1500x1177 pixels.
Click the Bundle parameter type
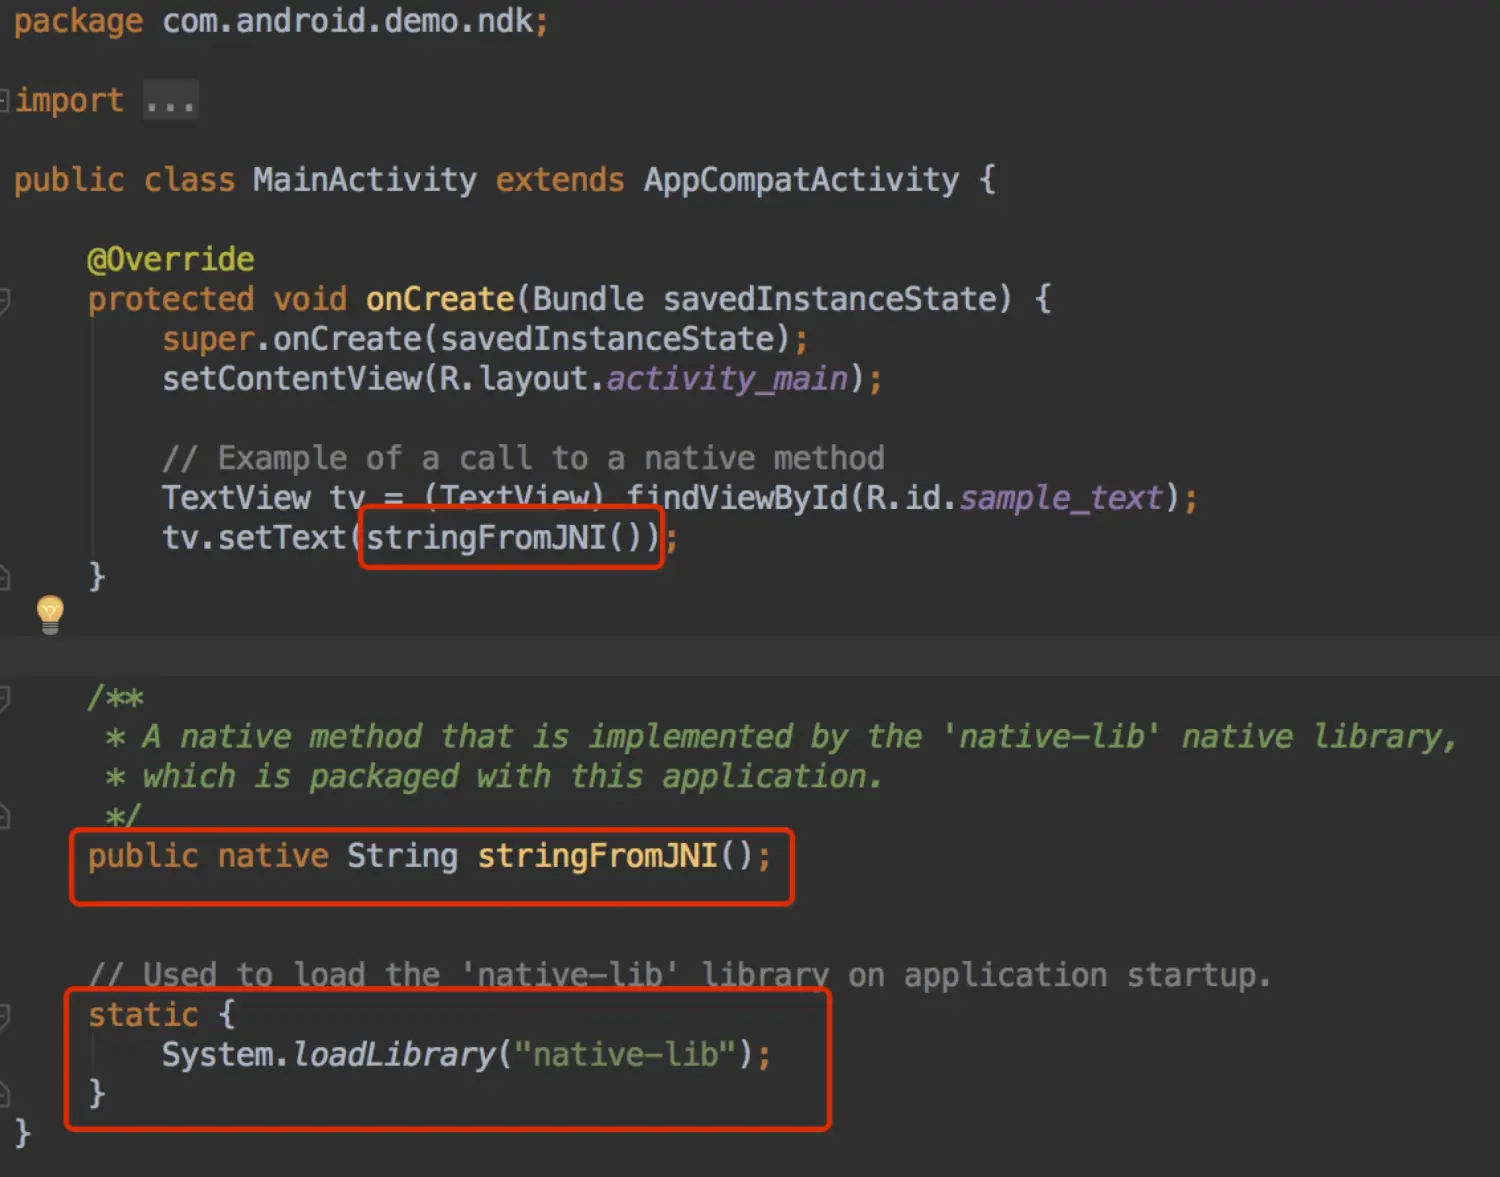pos(588,299)
